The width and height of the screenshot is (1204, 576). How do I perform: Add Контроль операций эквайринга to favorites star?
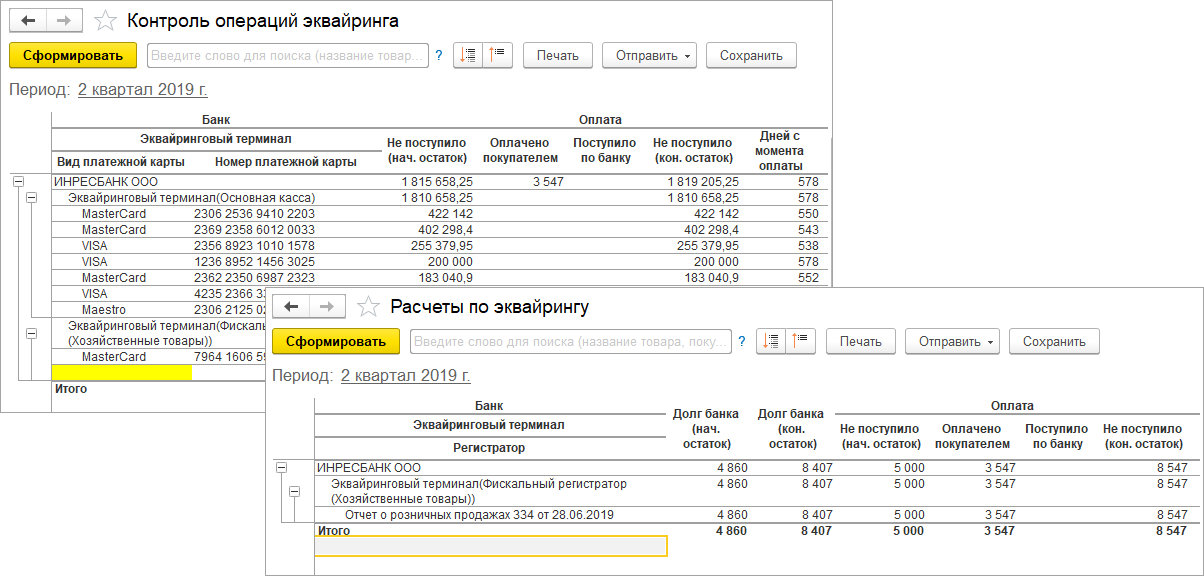[x=104, y=20]
